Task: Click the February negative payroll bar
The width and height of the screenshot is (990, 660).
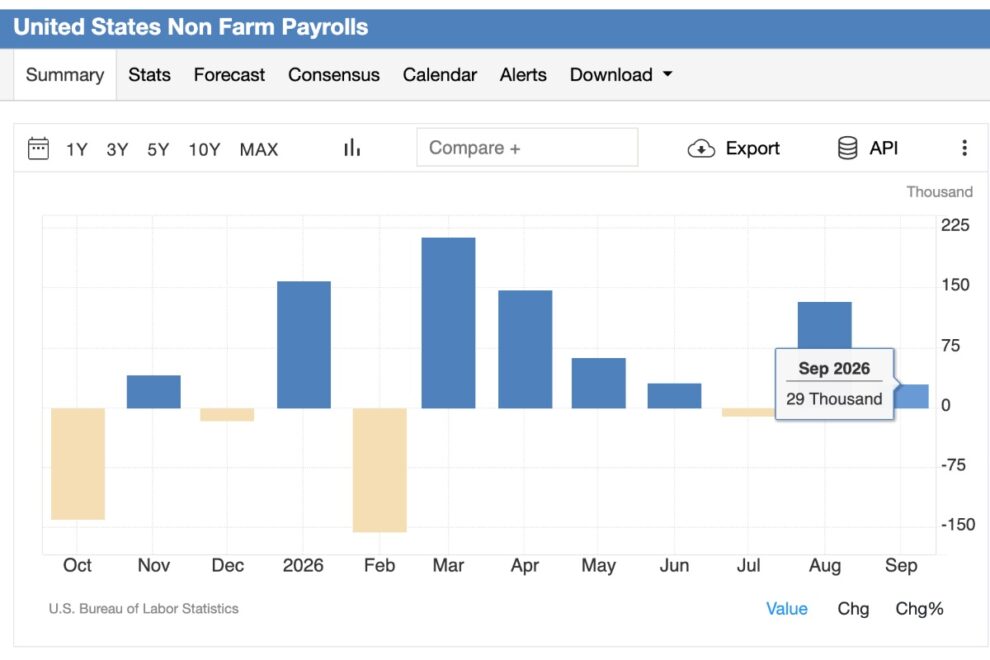Action: click(379, 470)
